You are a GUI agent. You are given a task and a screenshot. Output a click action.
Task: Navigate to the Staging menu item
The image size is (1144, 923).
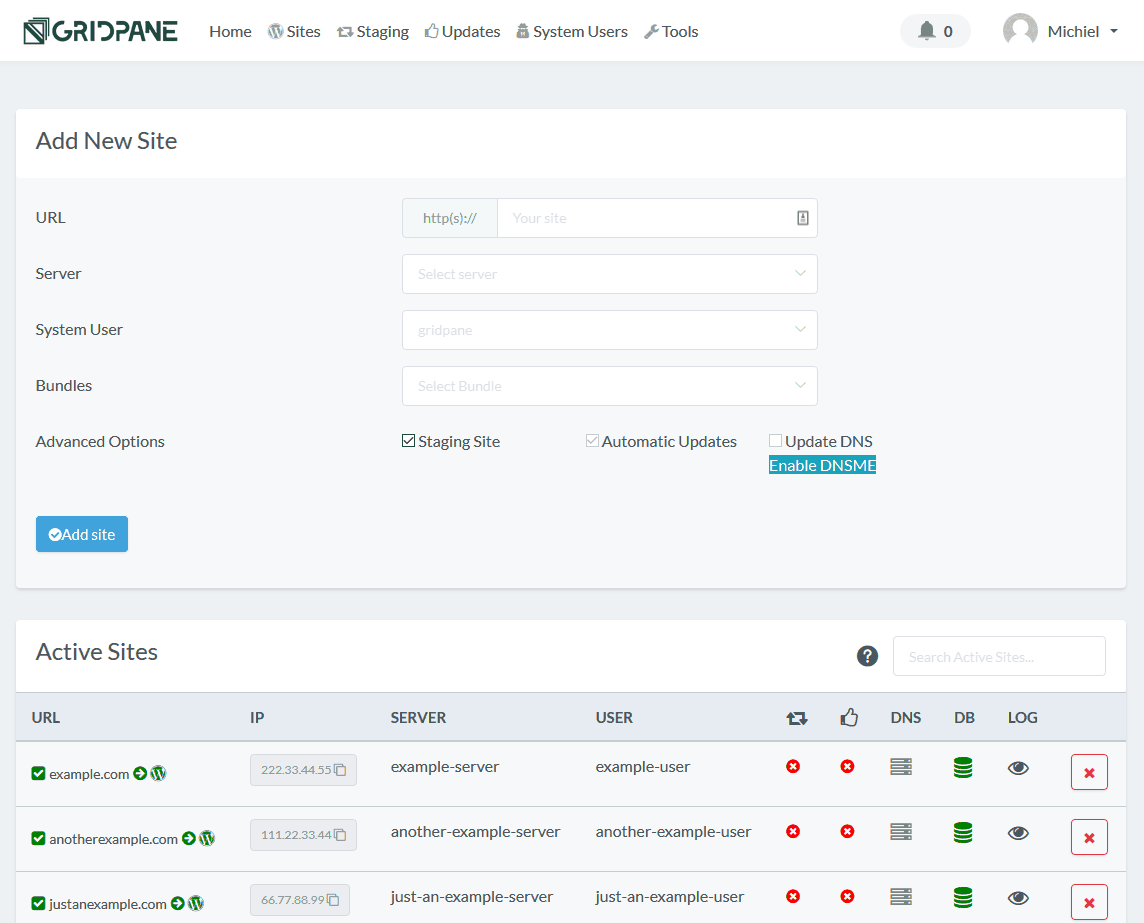pyautogui.click(x=372, y=31)
